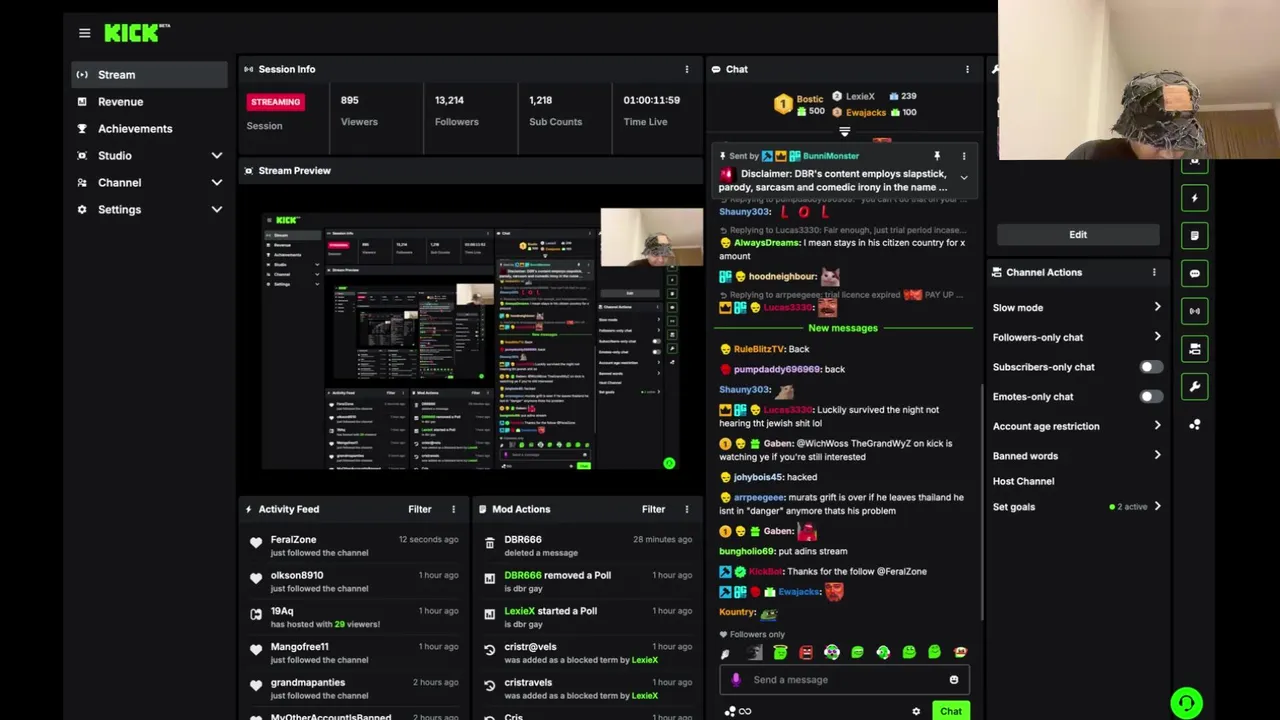Click Host Channel action
The image size is (1280, 720).
coord(1023,481)
